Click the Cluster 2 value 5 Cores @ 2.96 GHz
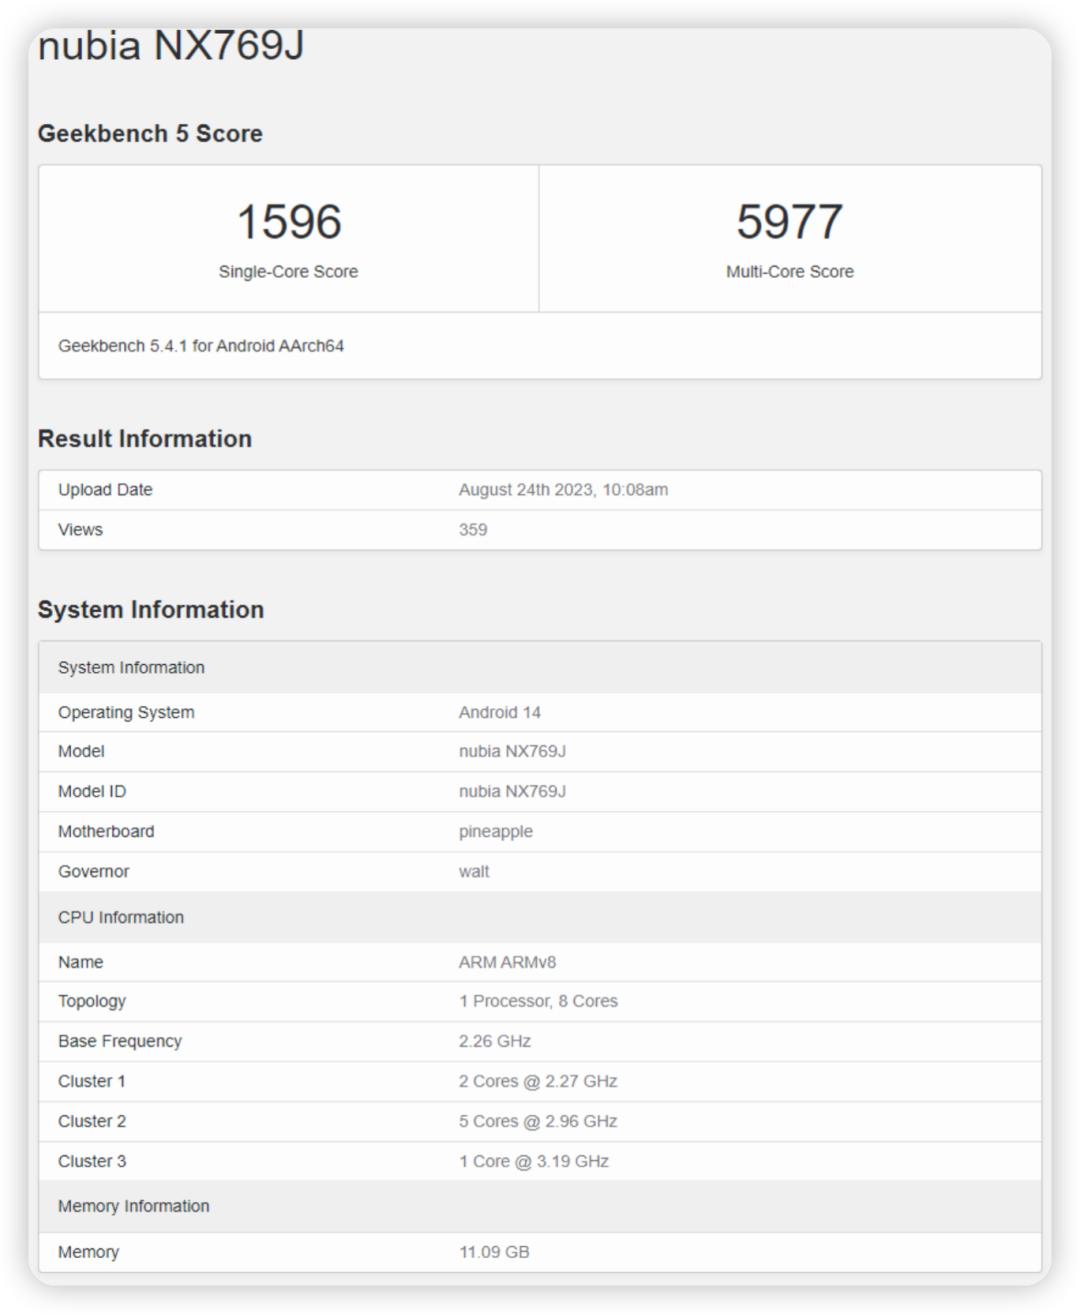 537,1121
